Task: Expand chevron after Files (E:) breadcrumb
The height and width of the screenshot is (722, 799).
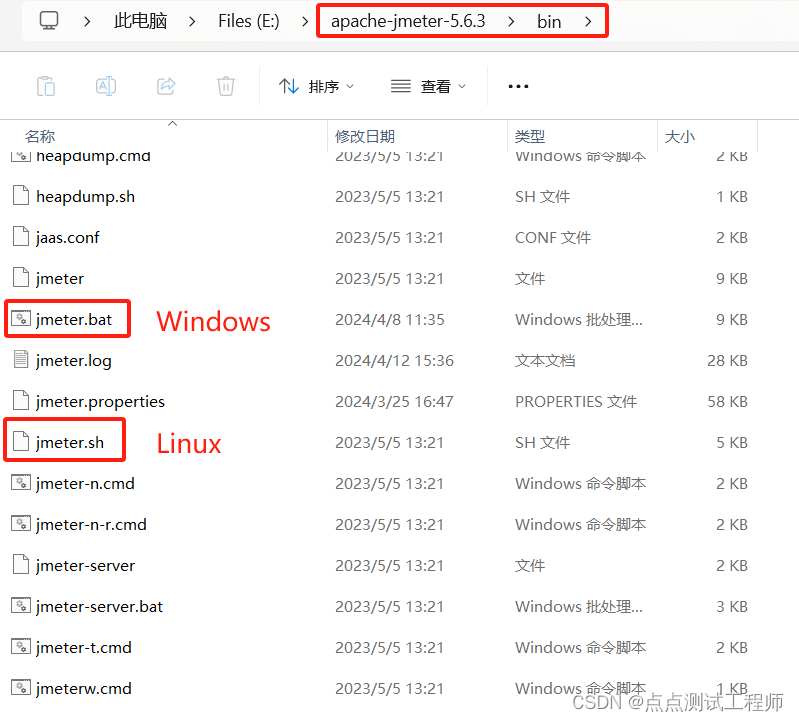Action: click(x=305, y=22)
